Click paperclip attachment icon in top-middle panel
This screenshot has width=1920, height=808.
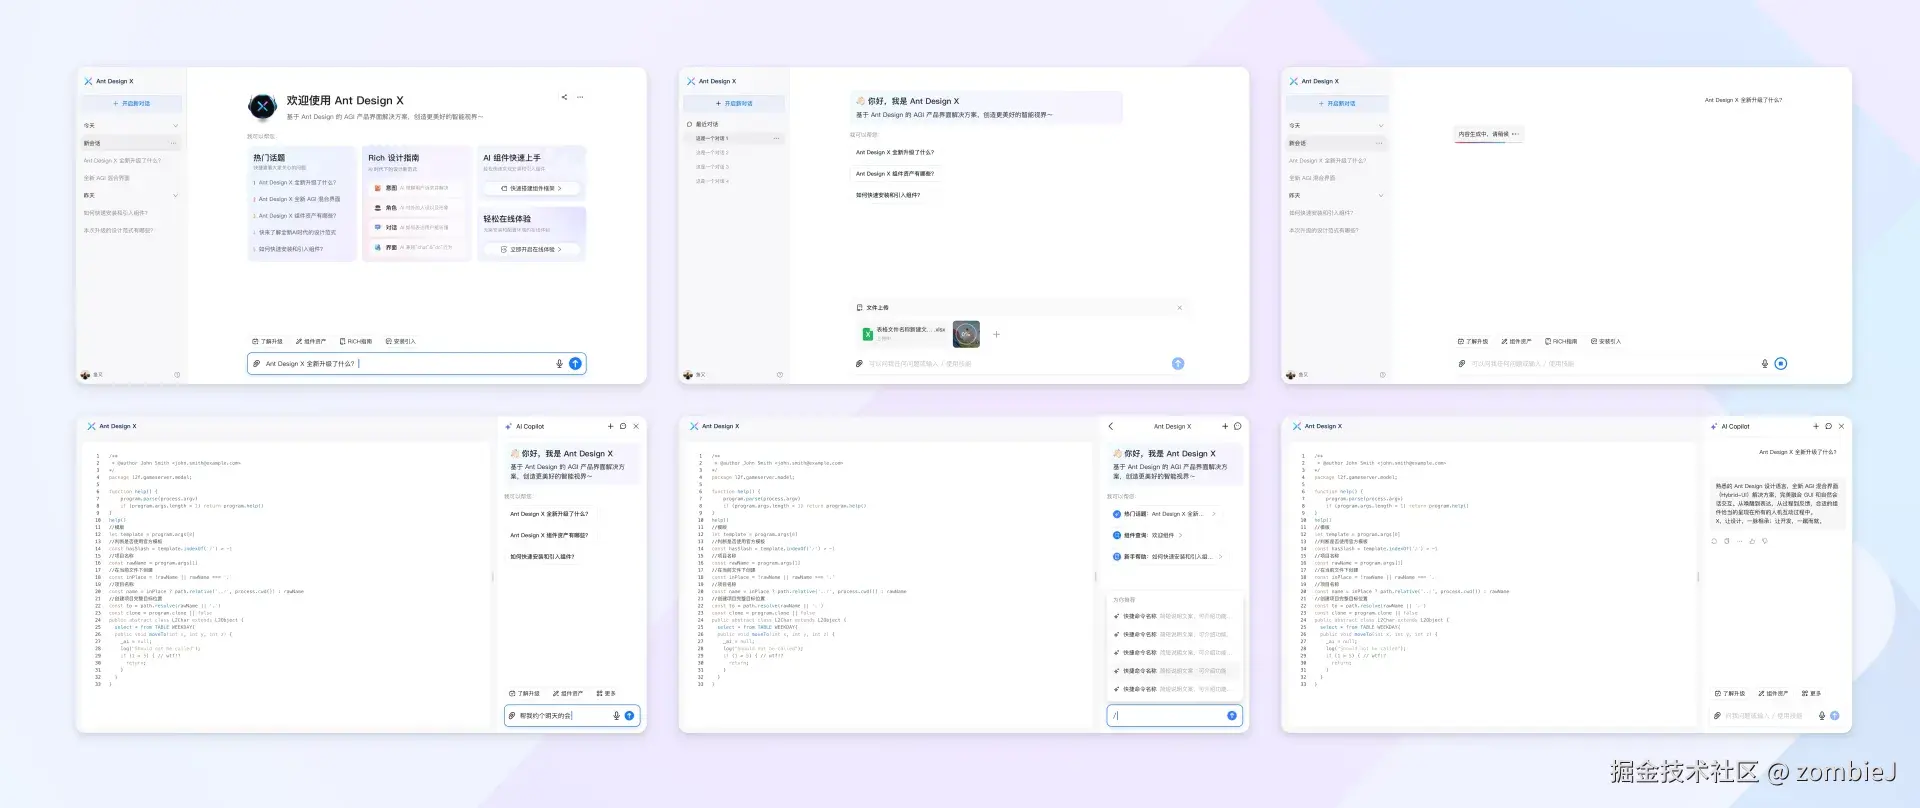point(859,364)
